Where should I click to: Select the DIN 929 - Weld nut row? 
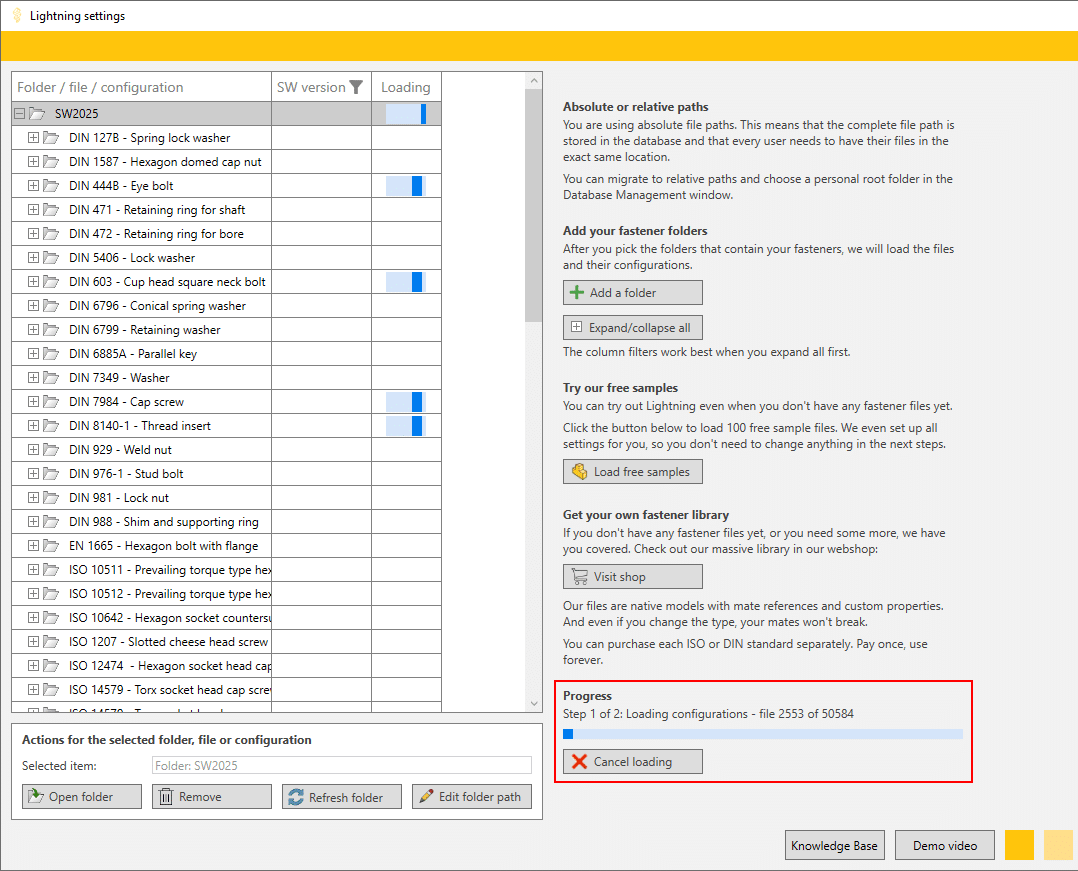tap(120, 450)
